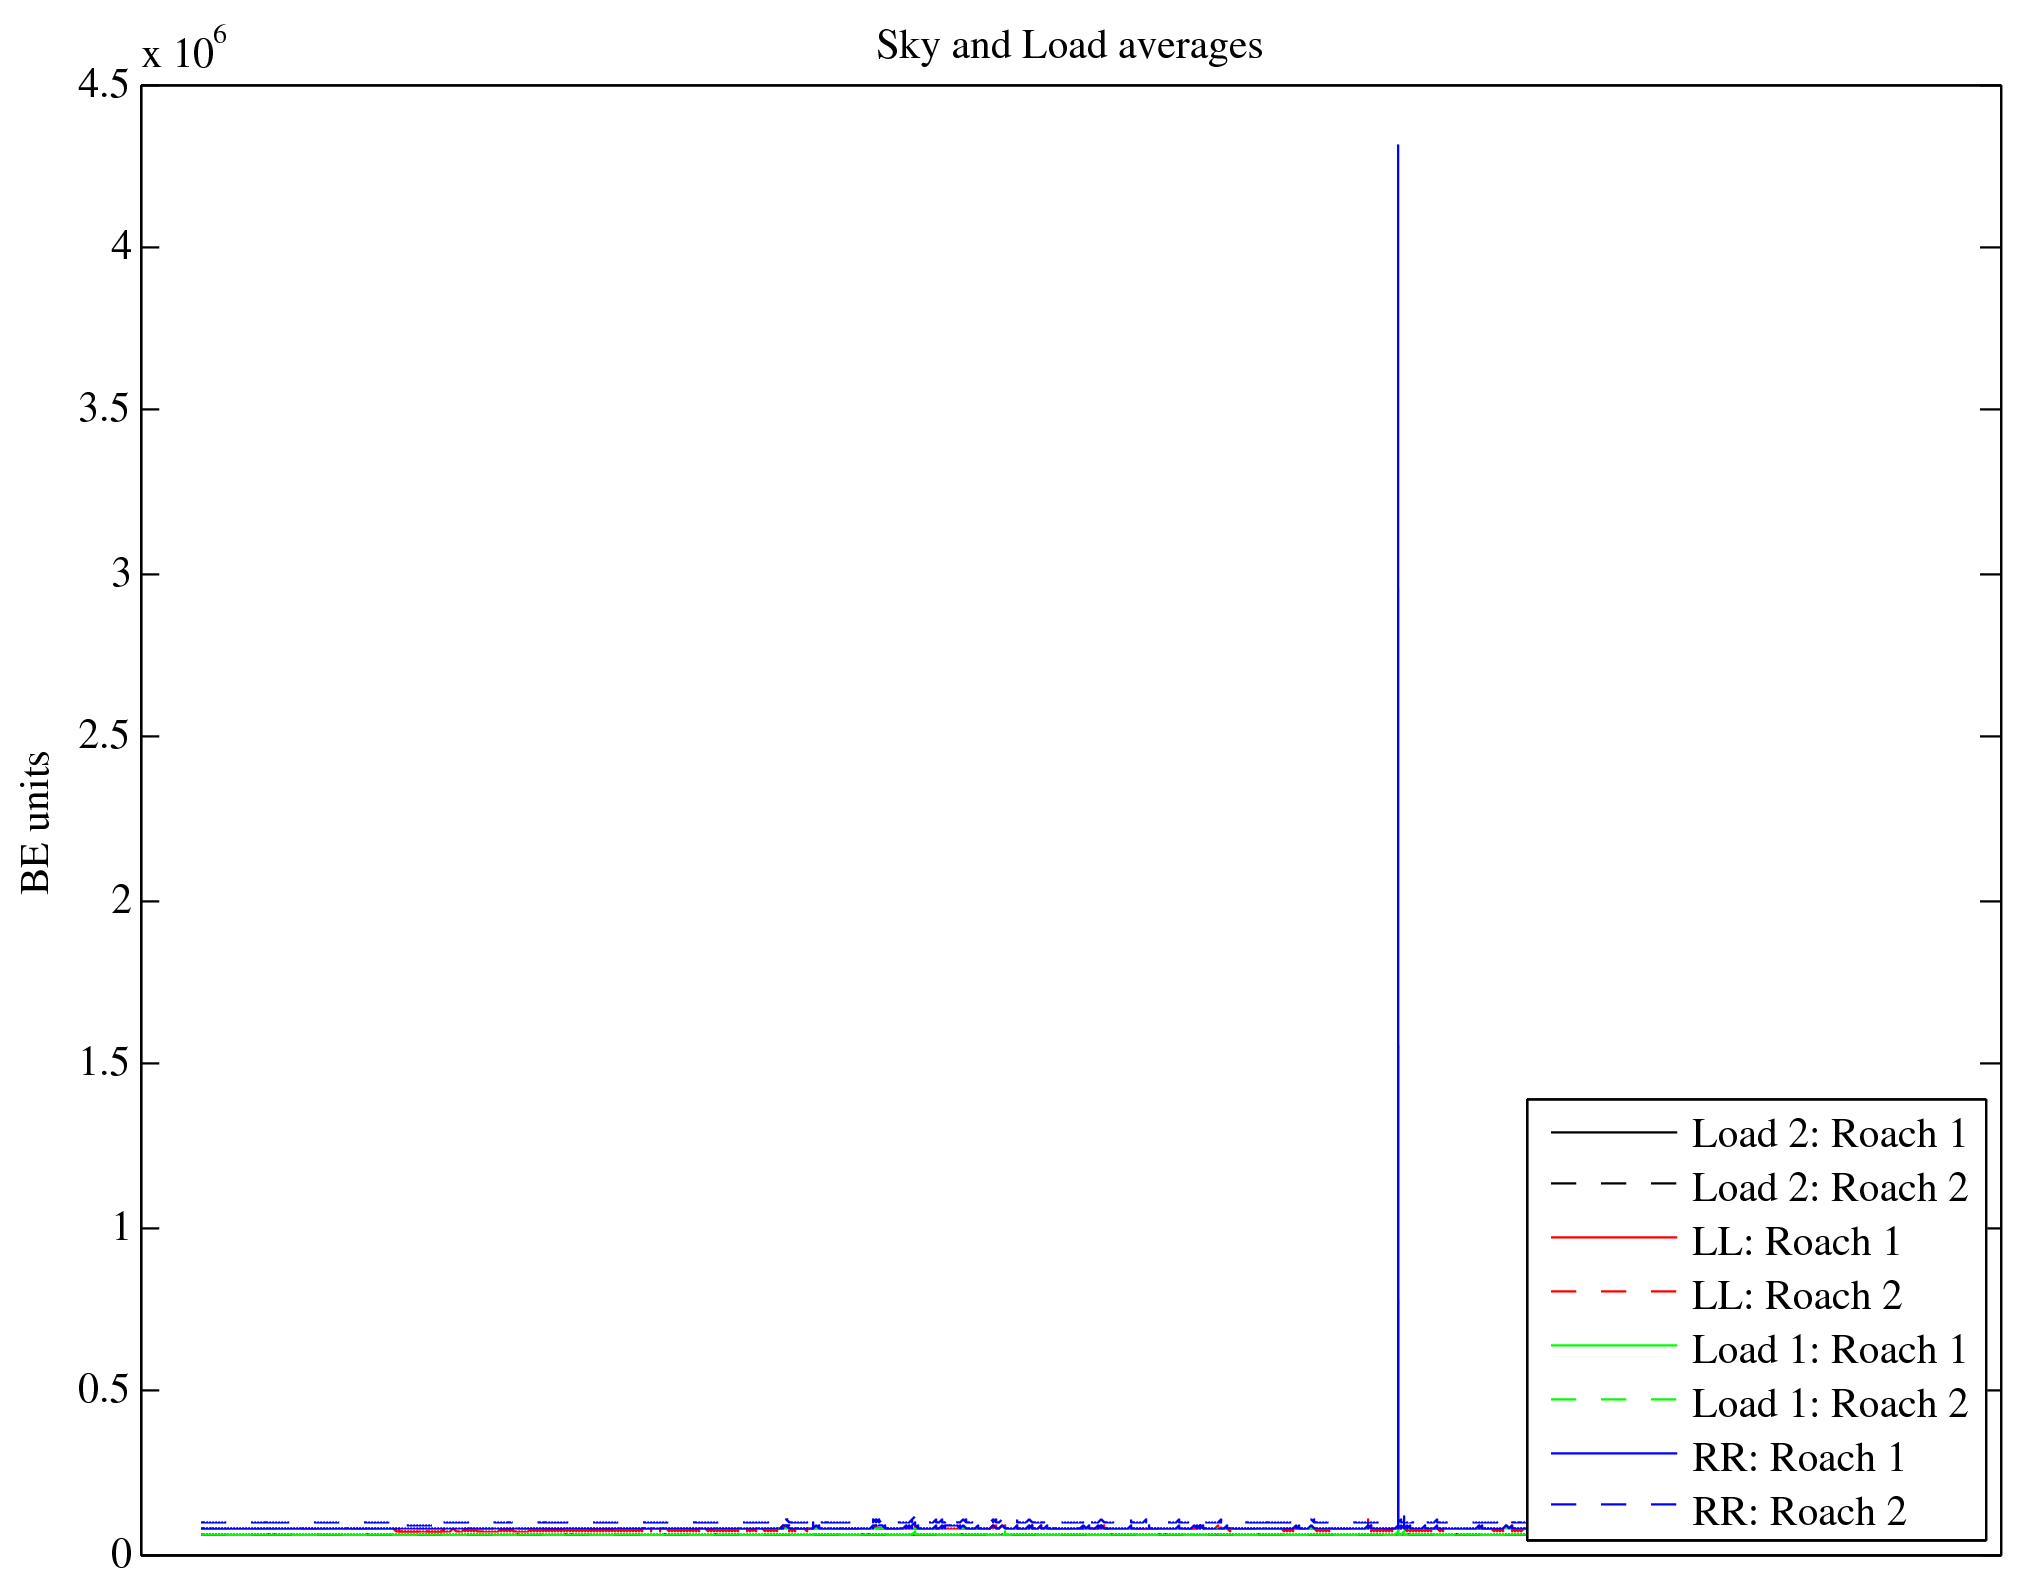
Task: Click 'RR: Roach 2' legend label
Action: (x=1798, y=1512)
